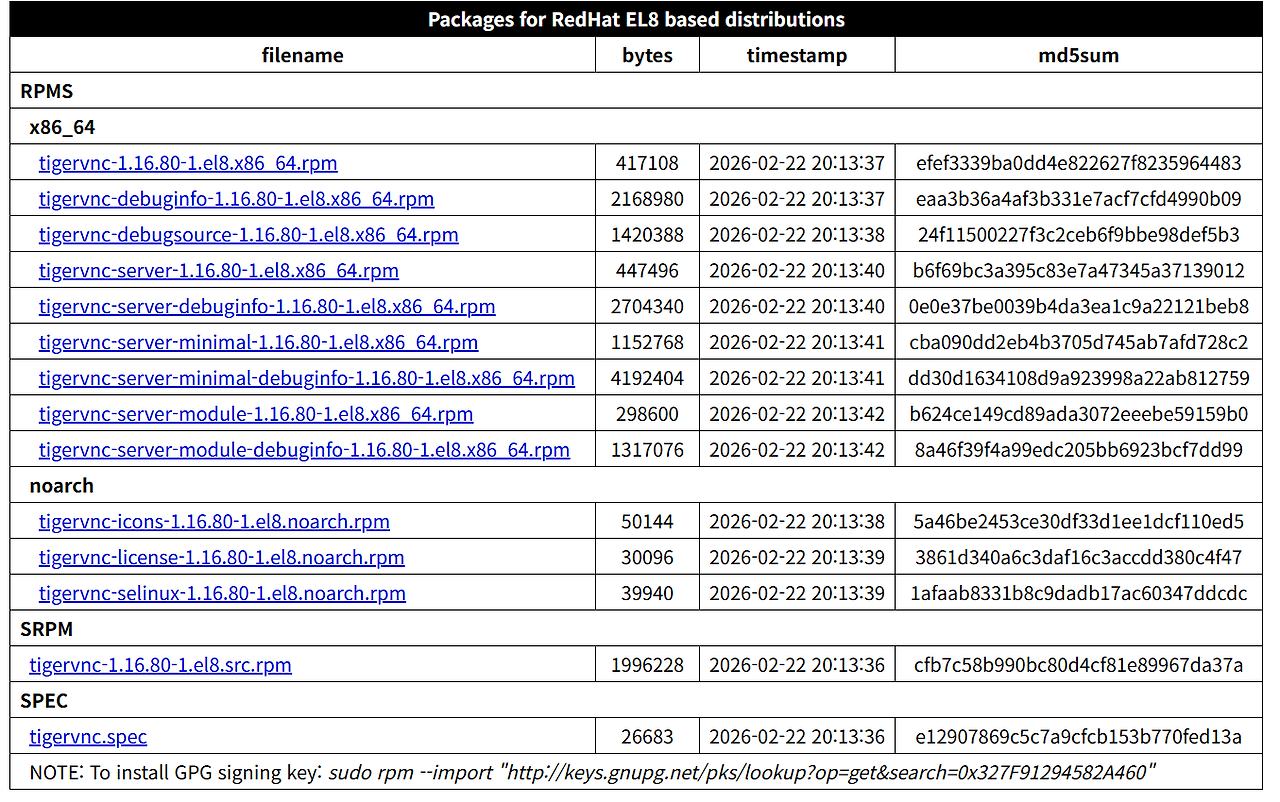This screenshot has width=1280, height=802.
Task: Select md5sum 1afaab8331b8c9dadb17ac60347ddcdc
Action: pos(1079,594)
